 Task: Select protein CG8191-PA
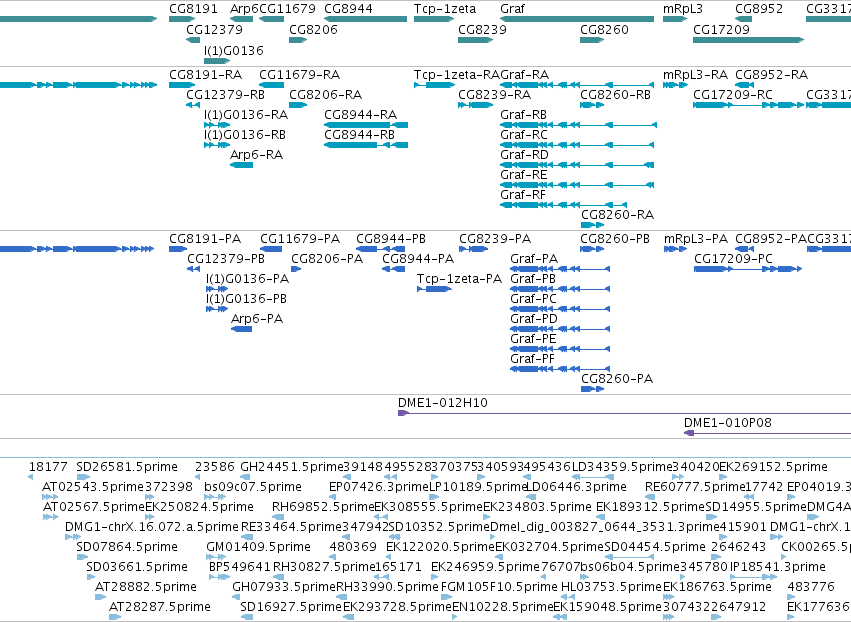[x=178, y=249]
